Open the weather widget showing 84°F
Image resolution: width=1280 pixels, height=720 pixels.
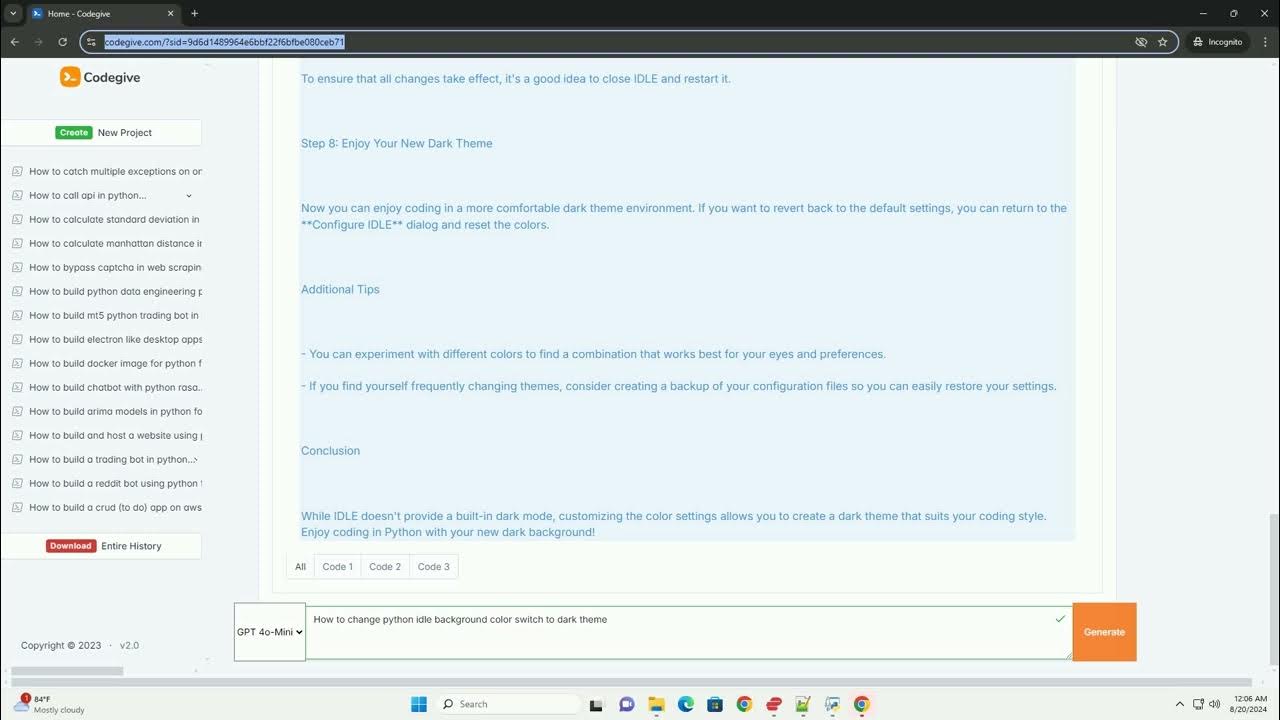pyautogui.click(x=50, y=704)
